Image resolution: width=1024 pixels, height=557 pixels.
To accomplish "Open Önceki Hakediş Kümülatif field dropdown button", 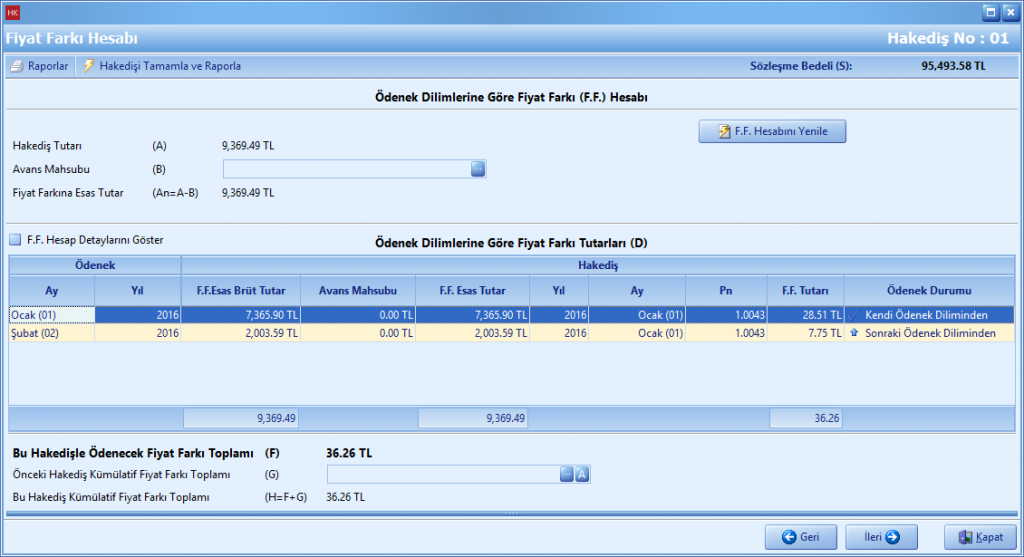I will point(567,474).
